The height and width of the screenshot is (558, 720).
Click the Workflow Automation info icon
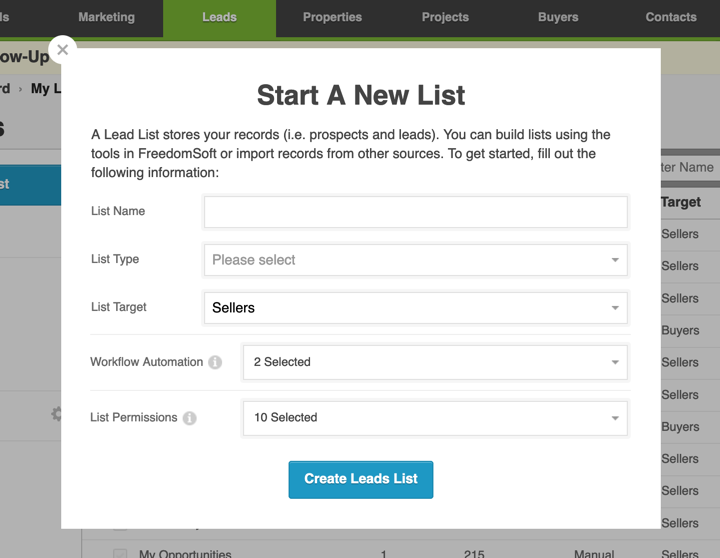pos(215,362)
